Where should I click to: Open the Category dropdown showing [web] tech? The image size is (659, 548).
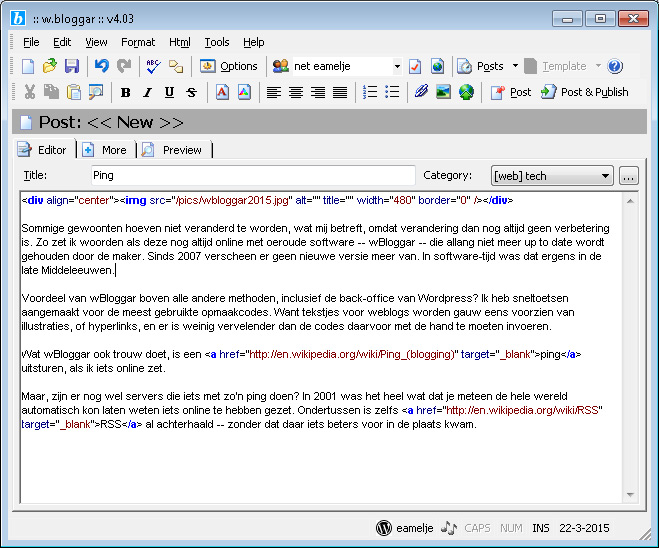point(552,176)
